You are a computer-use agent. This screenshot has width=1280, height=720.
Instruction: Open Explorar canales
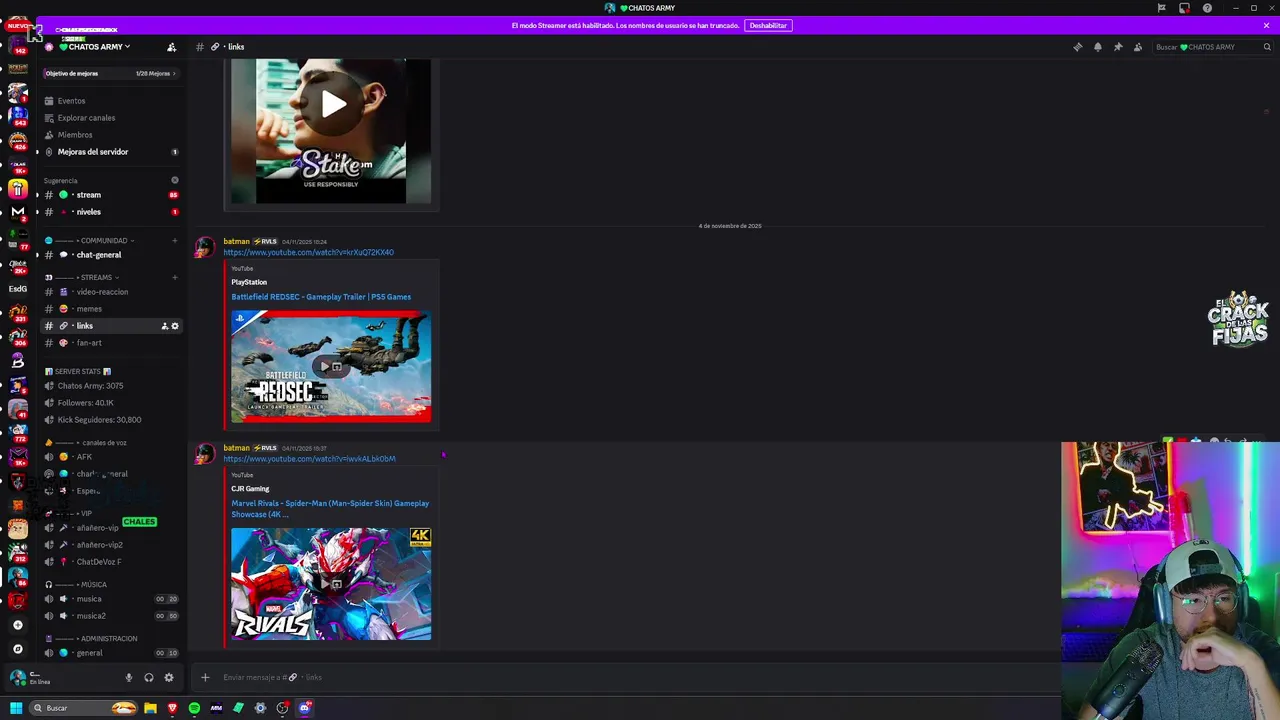coord(86,118)
